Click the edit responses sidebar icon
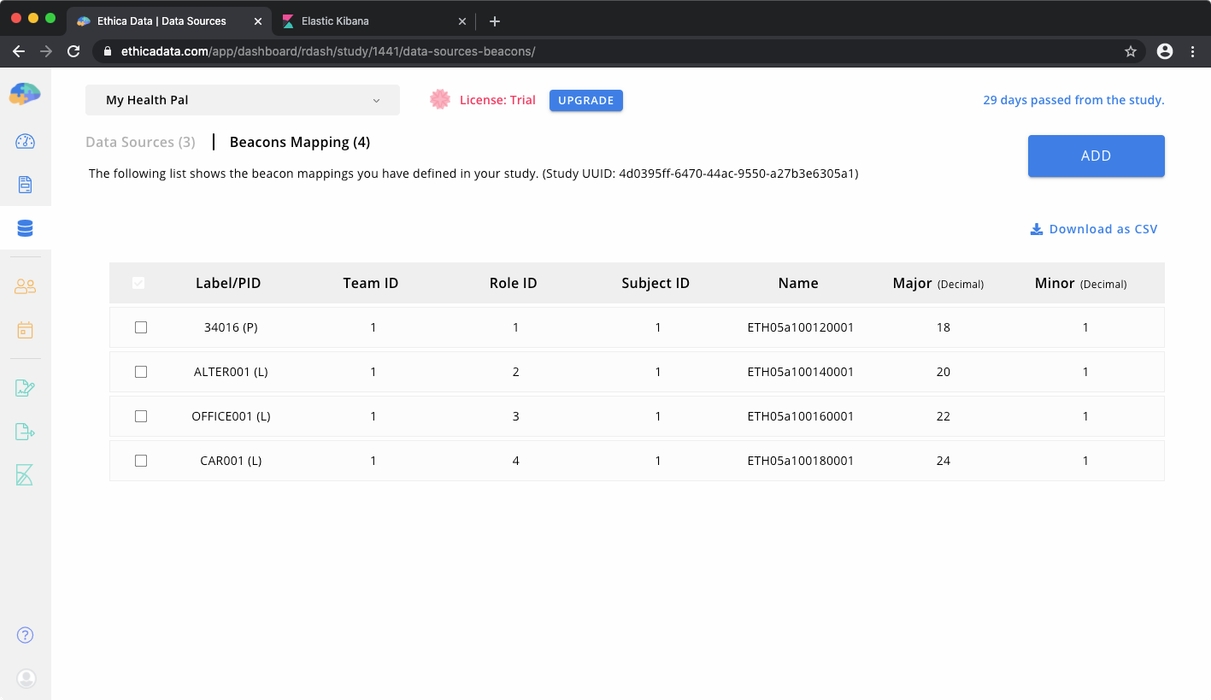 25,387
